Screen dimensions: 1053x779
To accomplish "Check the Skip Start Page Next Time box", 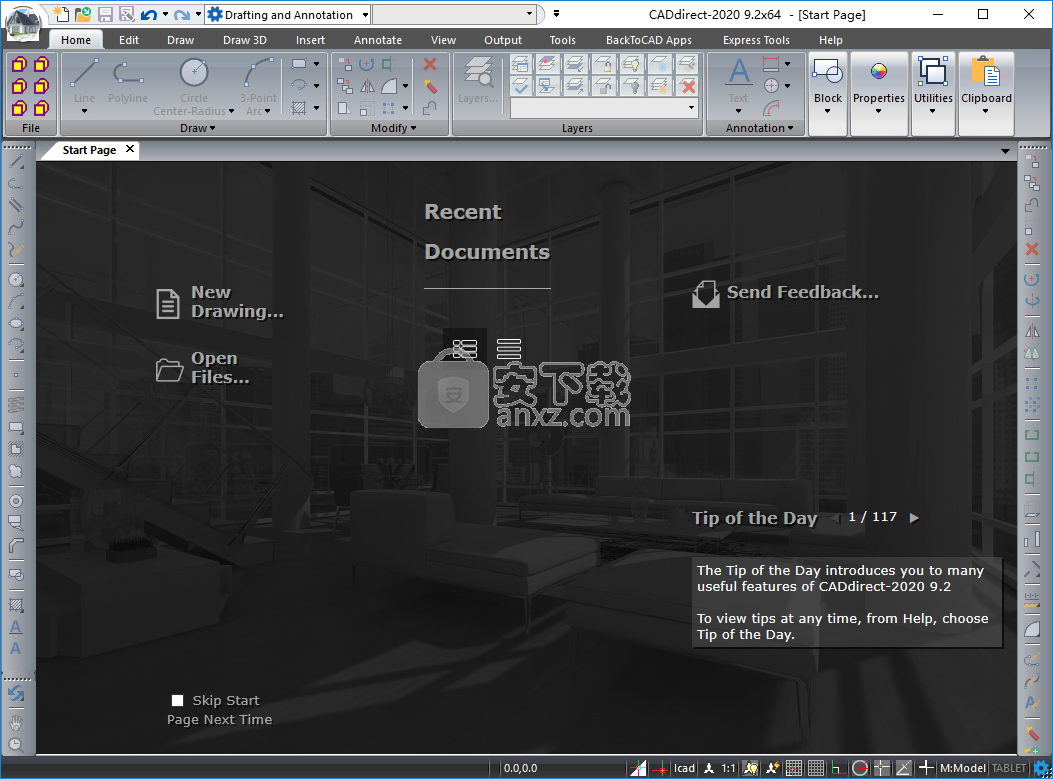I will 177,700.
